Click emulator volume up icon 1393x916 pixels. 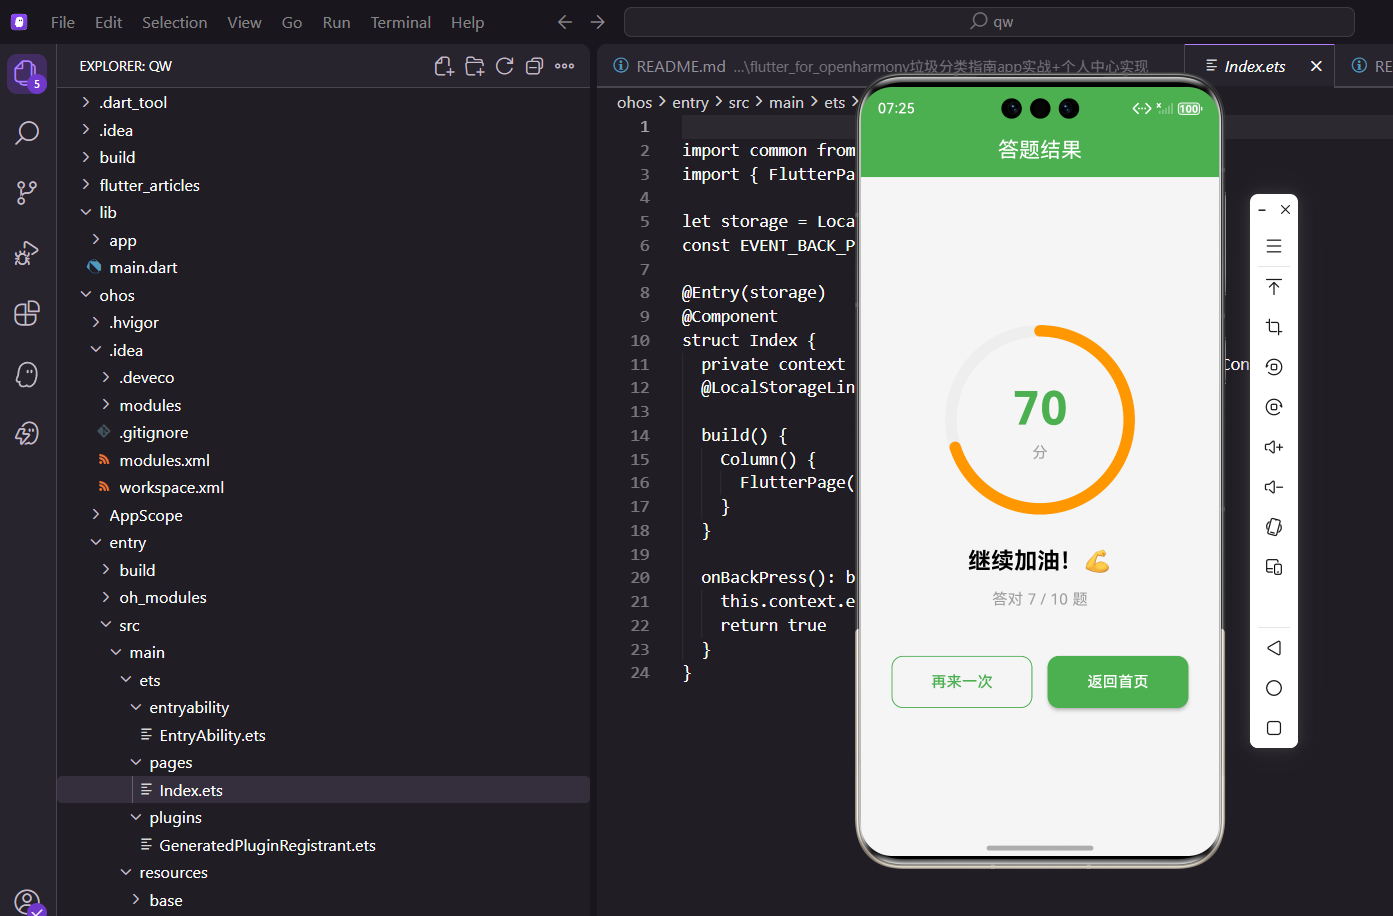[1274, 447]
